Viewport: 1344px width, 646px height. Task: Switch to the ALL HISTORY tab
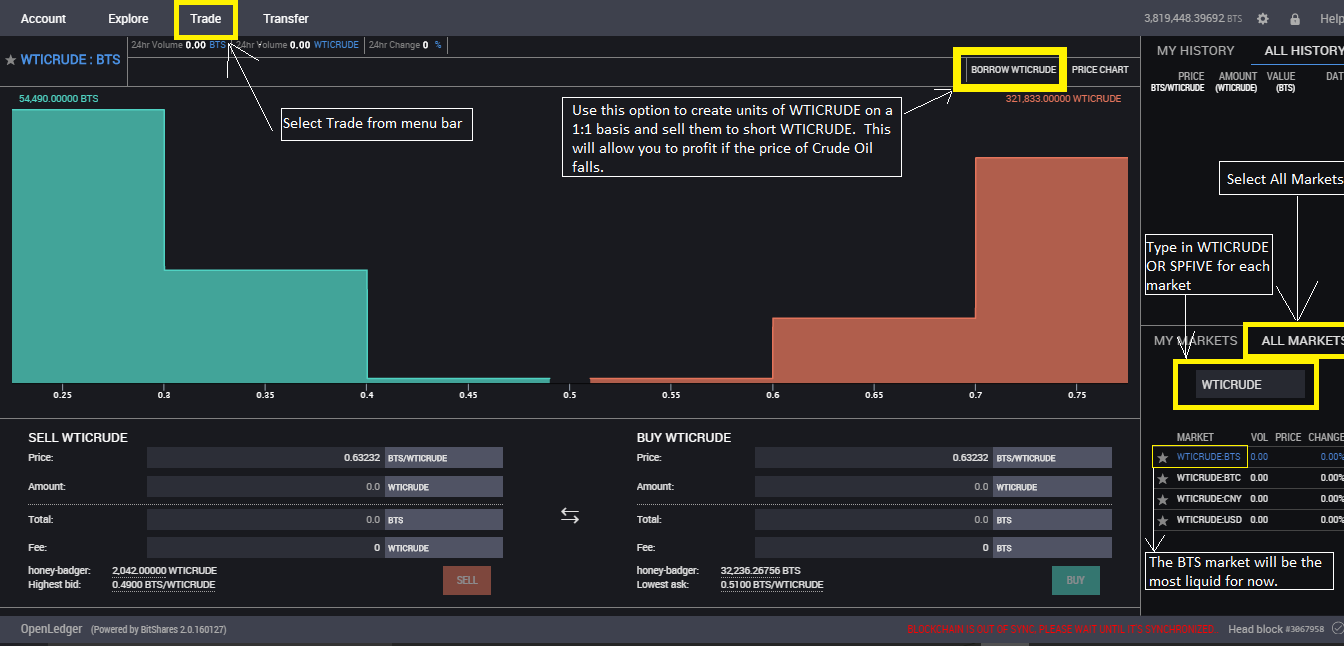pos(1303,50)
